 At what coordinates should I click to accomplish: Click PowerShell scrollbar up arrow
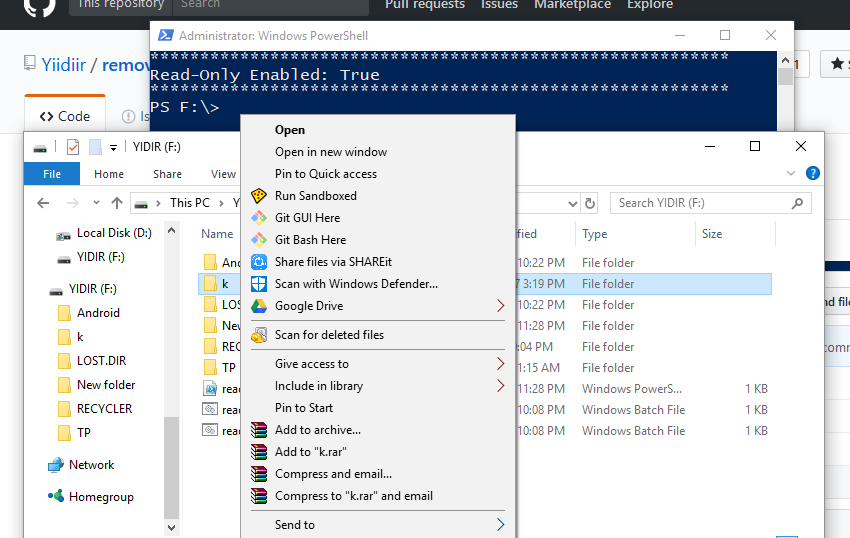click(x=785, y=60)
